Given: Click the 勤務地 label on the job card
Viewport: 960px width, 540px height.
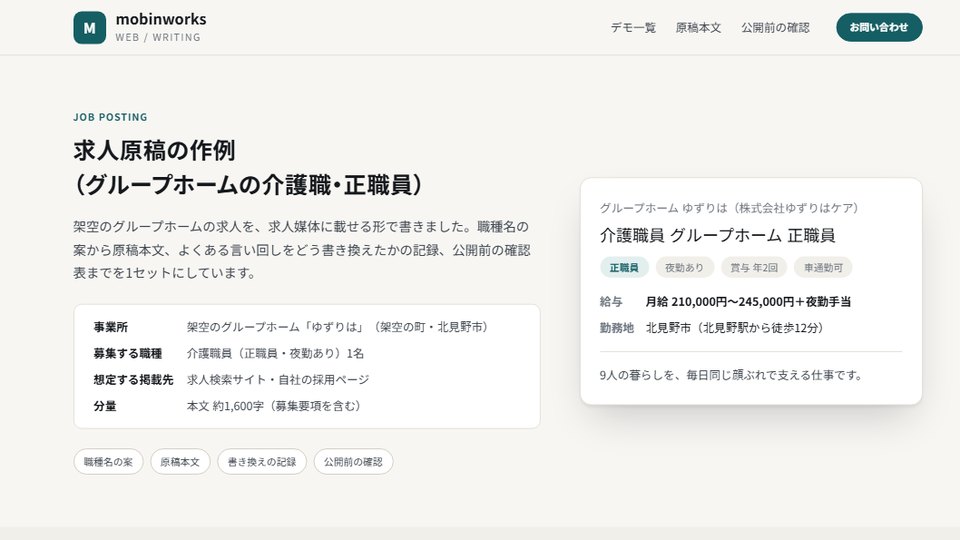Looking at the screenshot, I should (x=617, y=328).
